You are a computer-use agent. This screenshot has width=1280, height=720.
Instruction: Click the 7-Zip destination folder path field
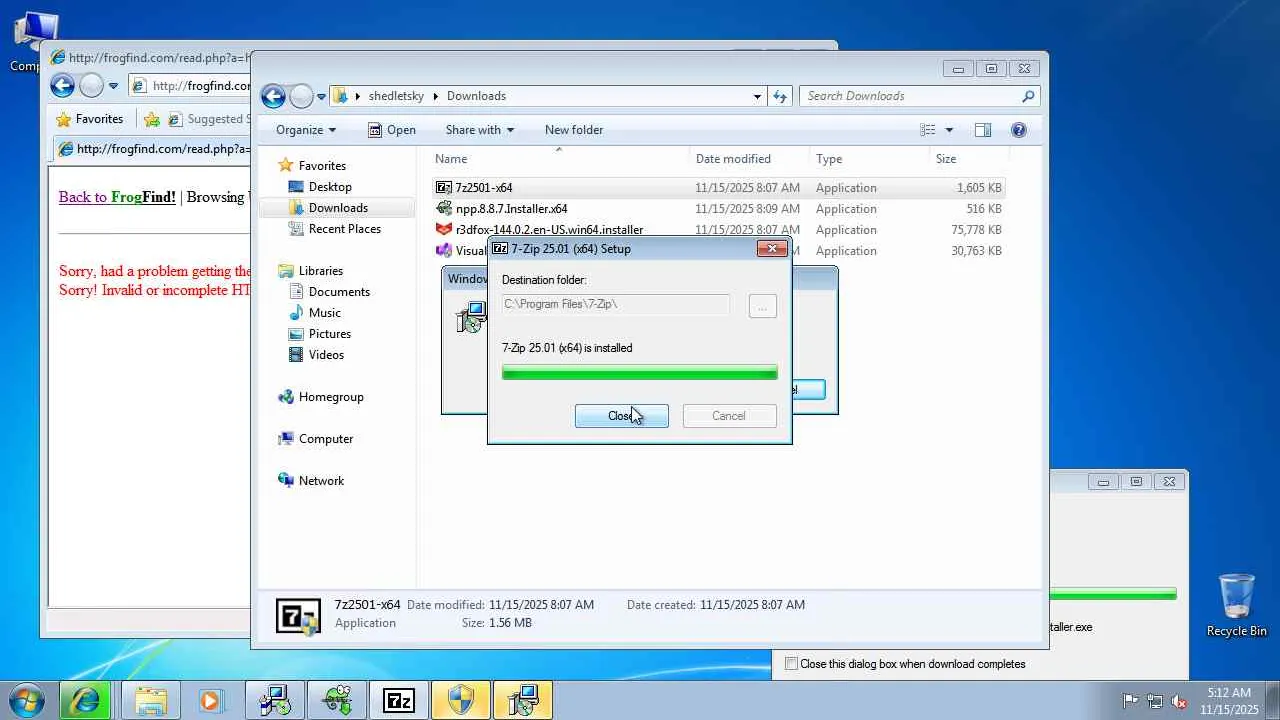coord(616,304)
